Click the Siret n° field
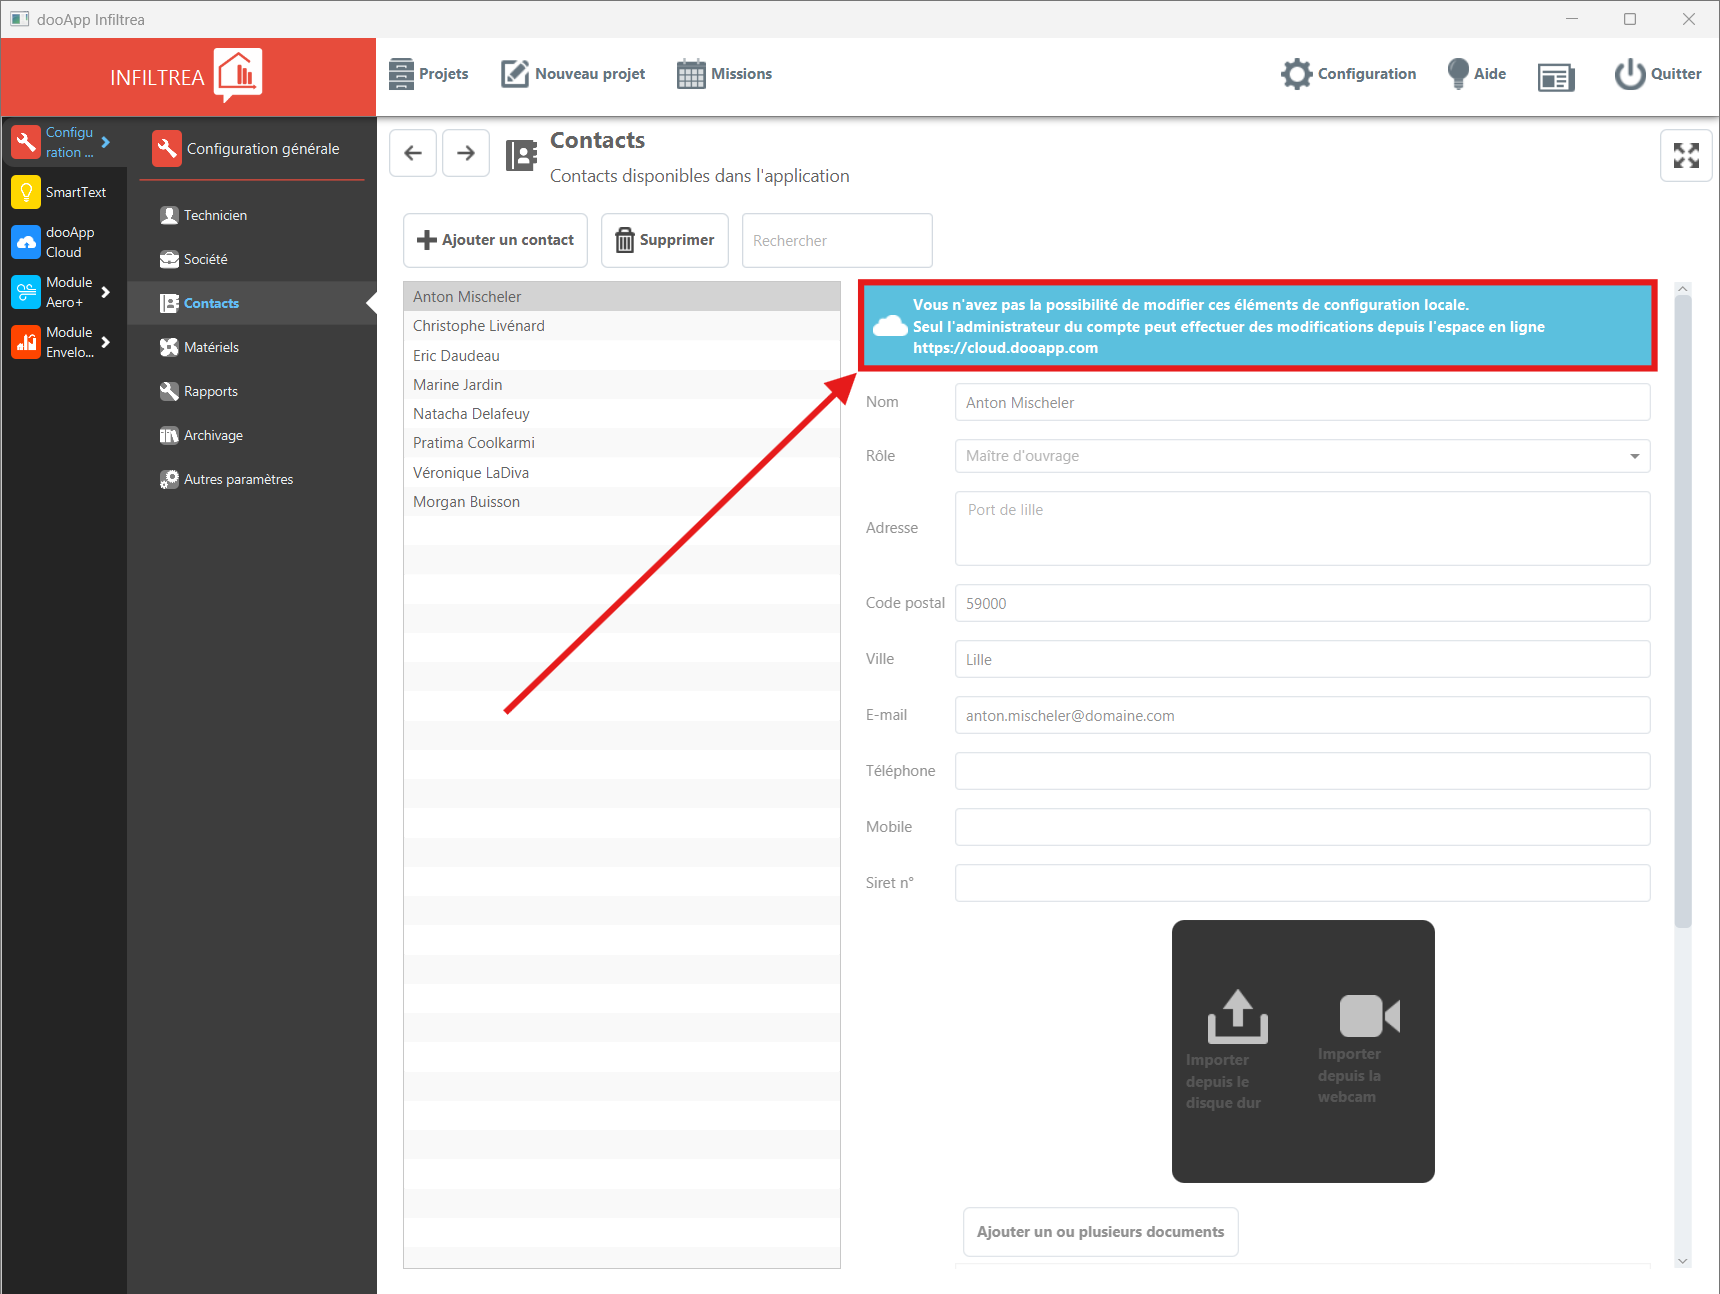 (x=1302, y=883)
